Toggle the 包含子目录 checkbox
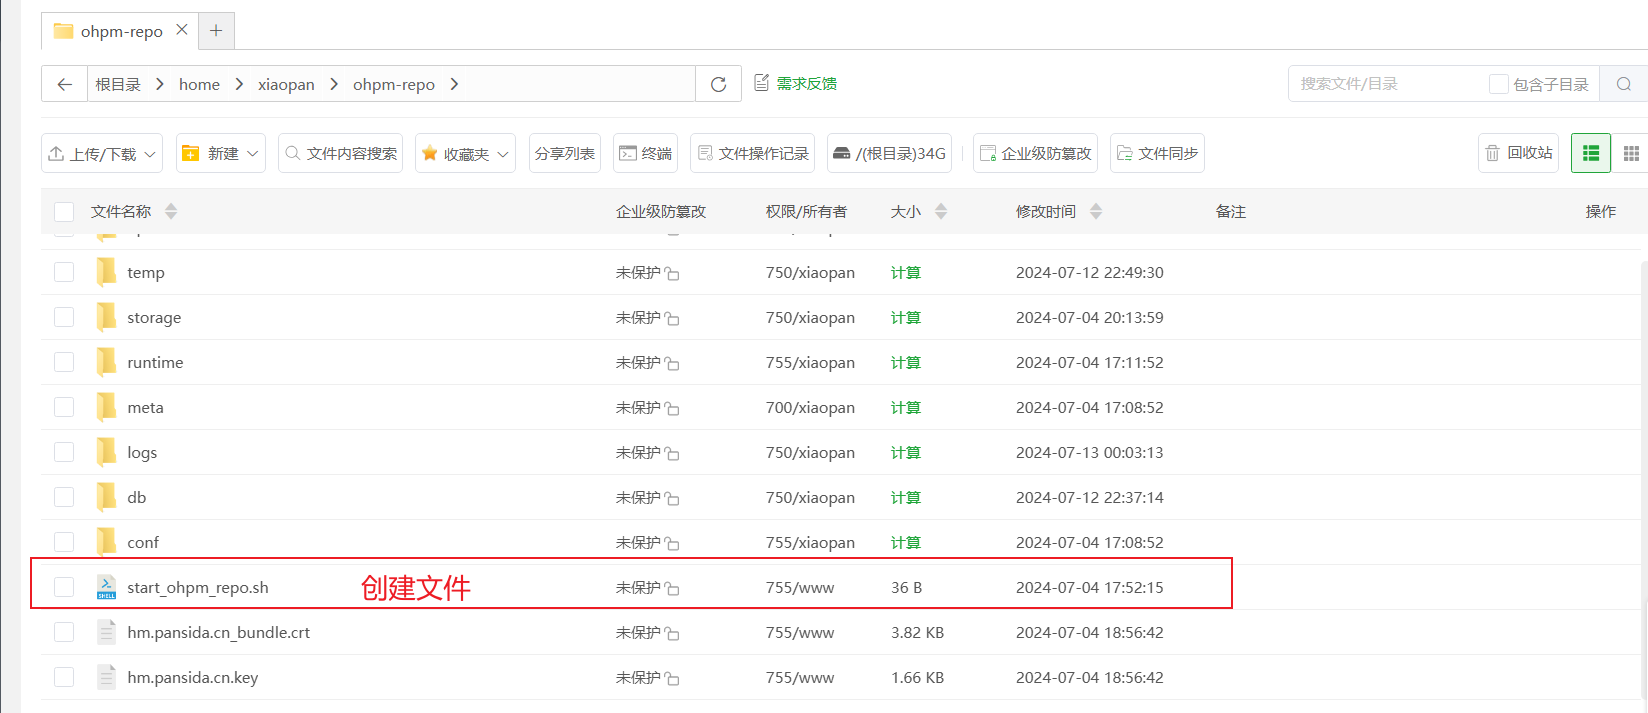This screenshot has height=713, width=1648. click(1498, 84)
